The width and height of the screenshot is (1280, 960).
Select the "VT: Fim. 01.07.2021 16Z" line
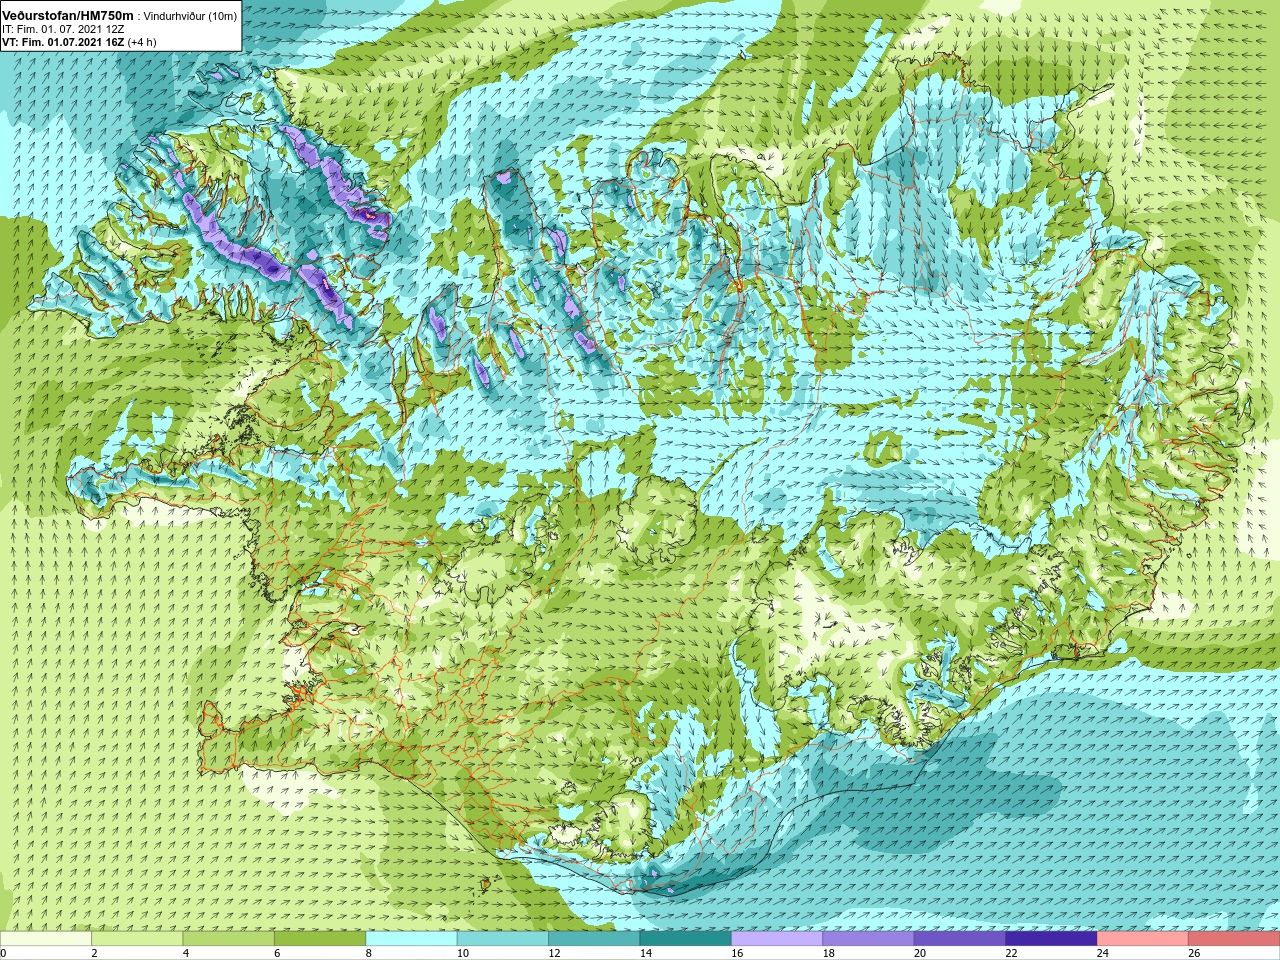(63, 42)
